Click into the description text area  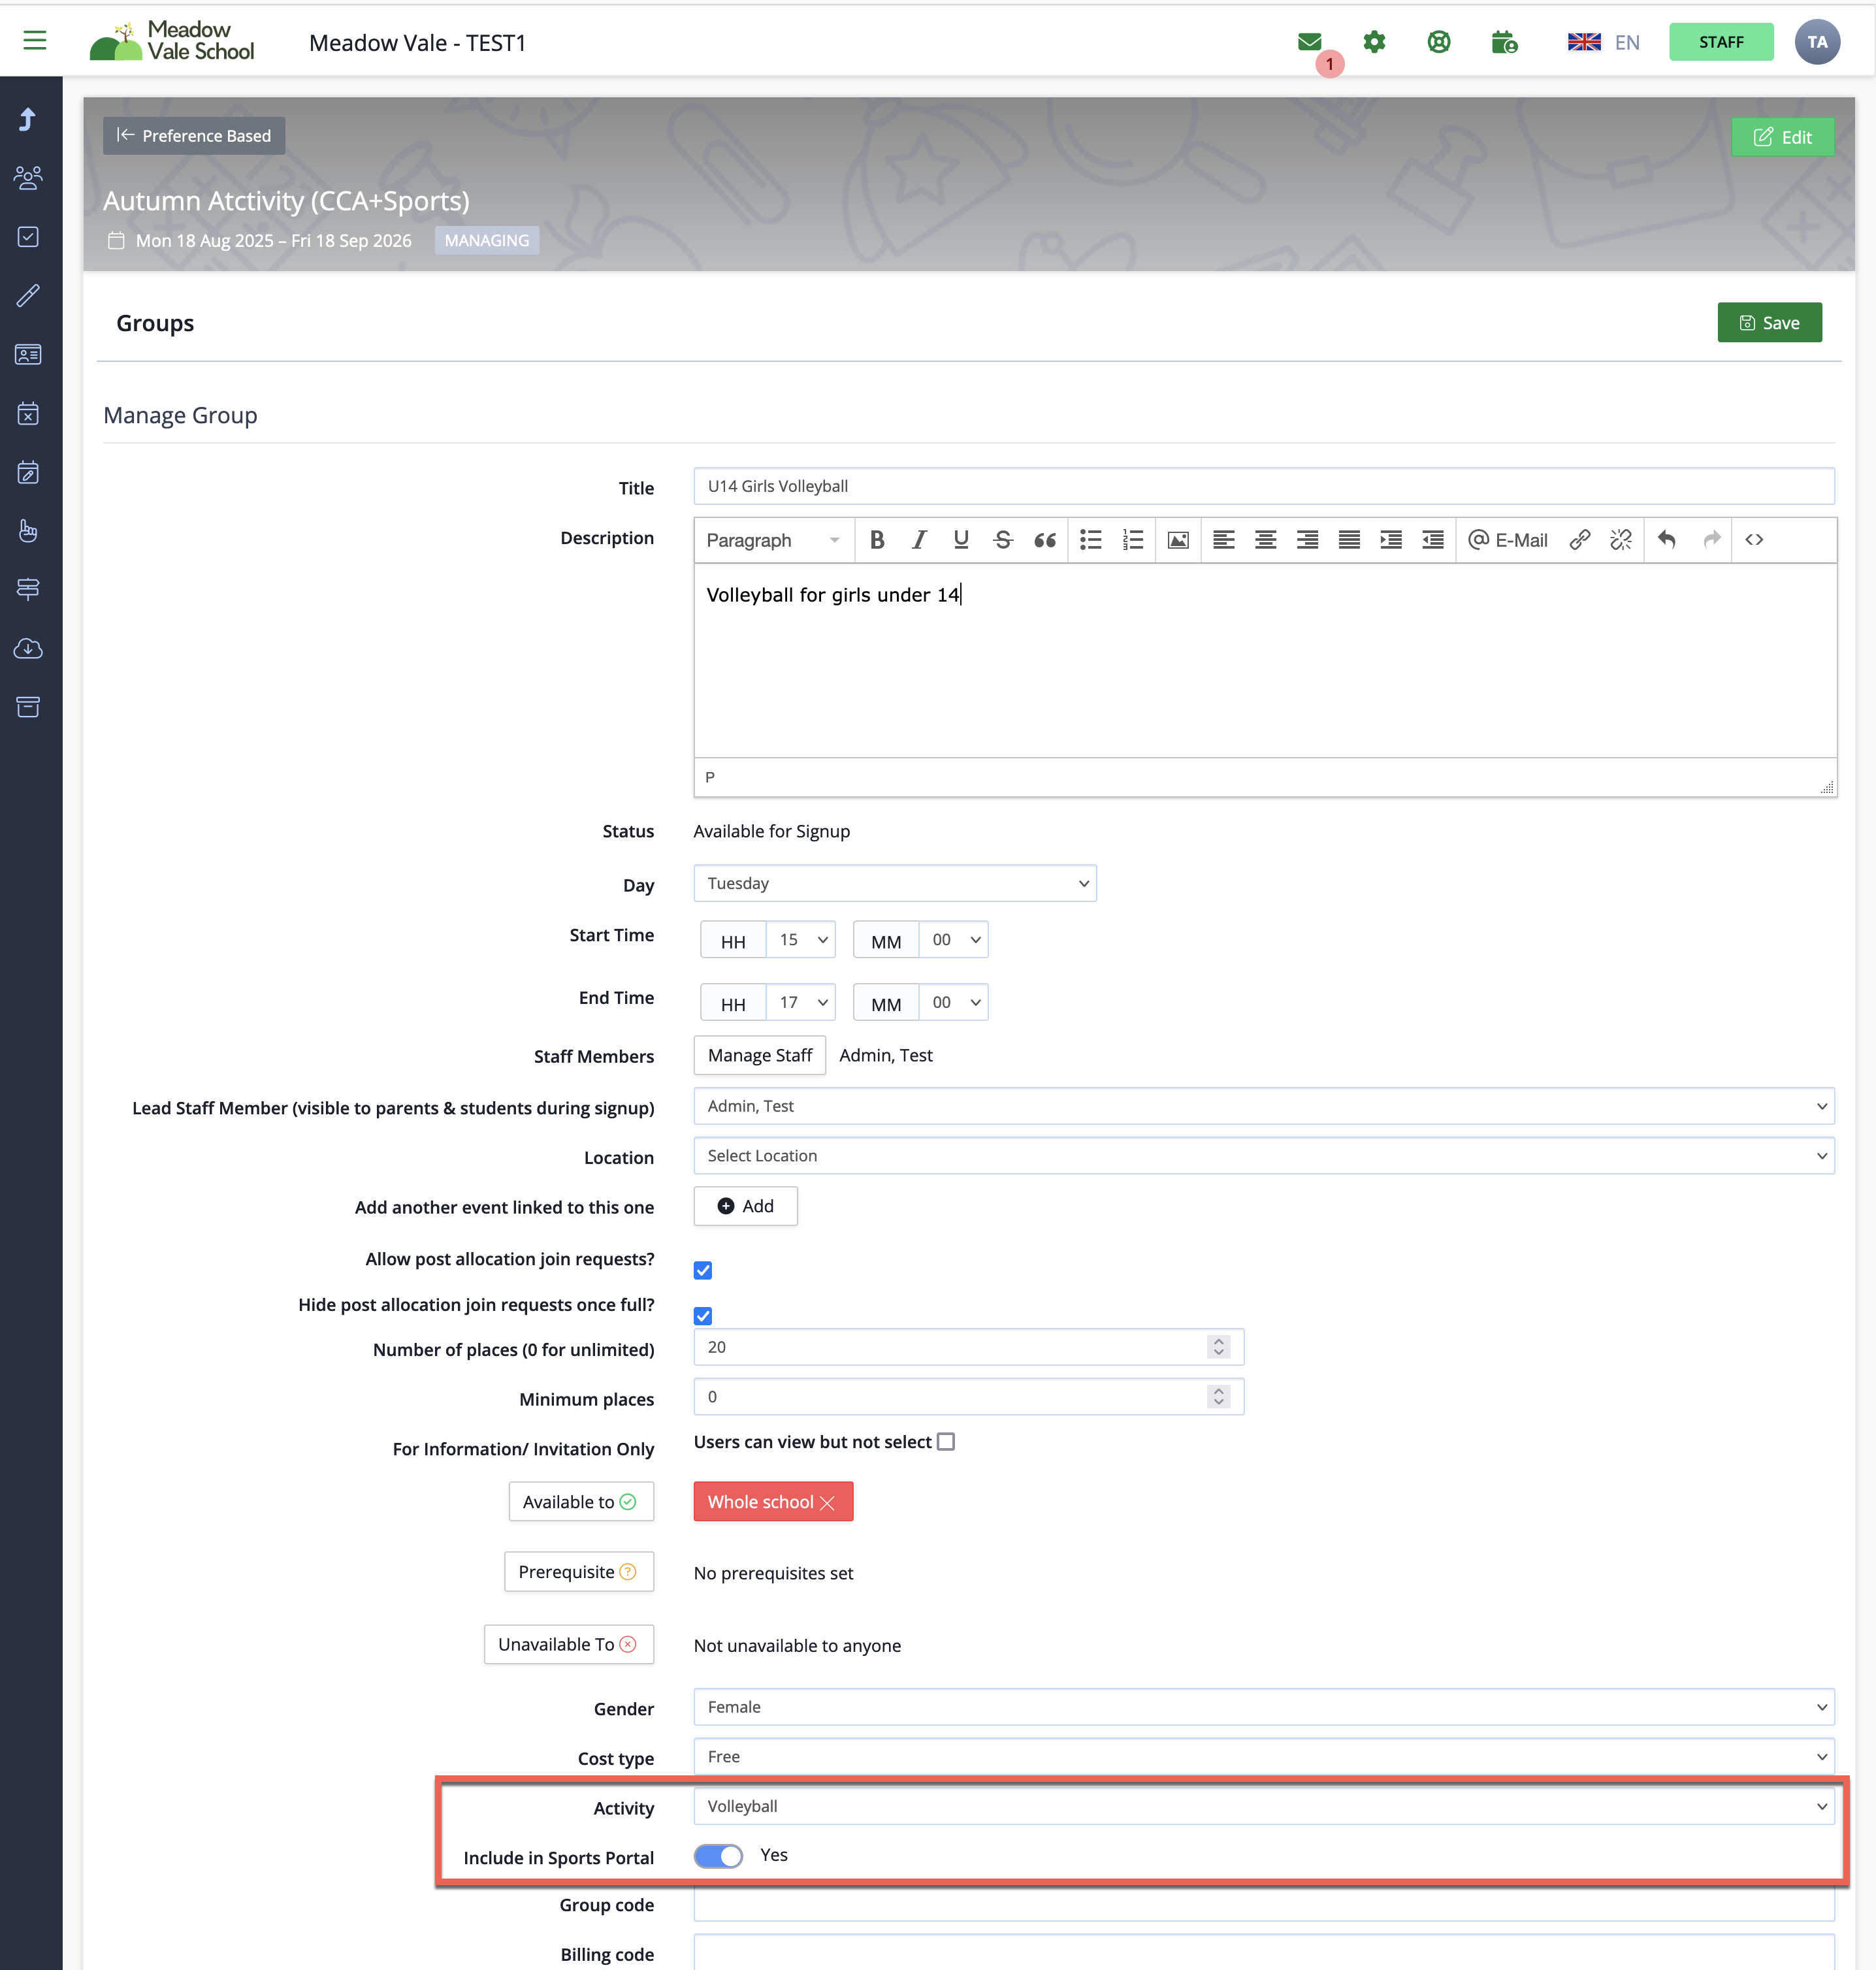pyautogui.click(x=1265, y=660)
